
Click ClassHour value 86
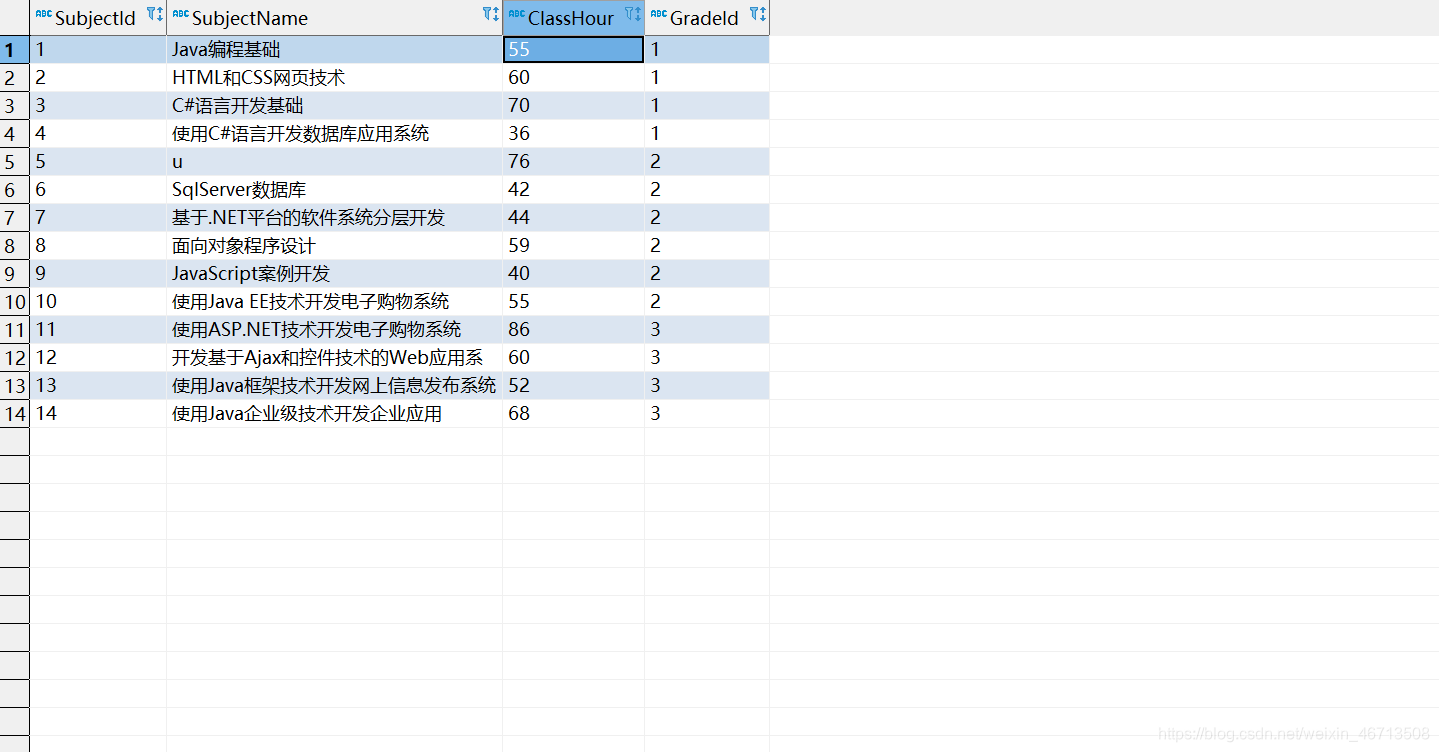click(573, 329)
